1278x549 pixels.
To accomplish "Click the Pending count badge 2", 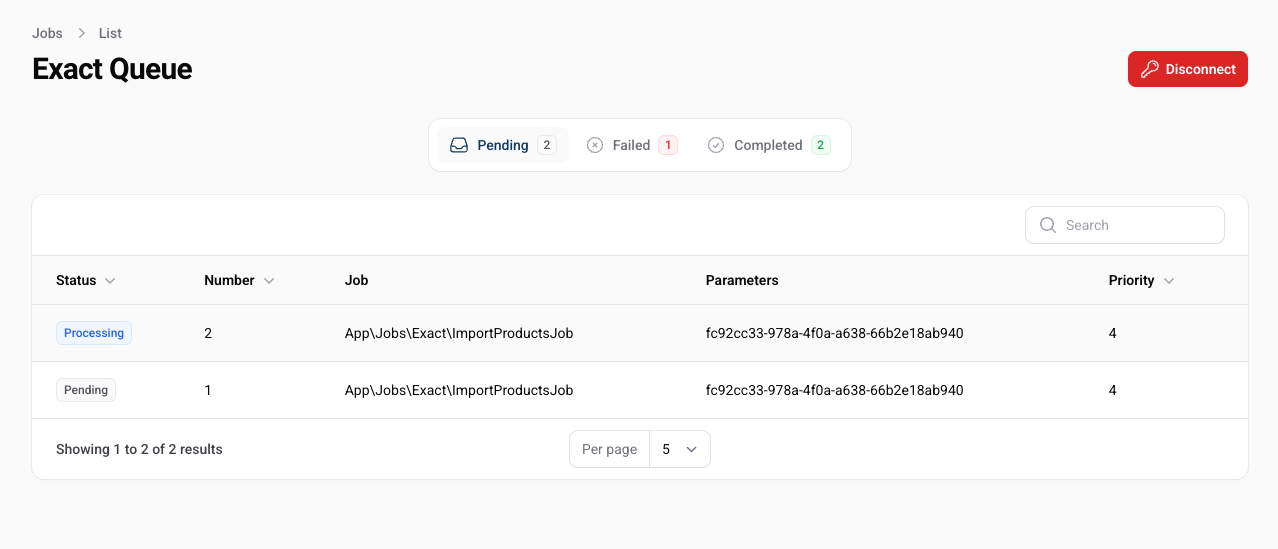I will coord(546,145).
